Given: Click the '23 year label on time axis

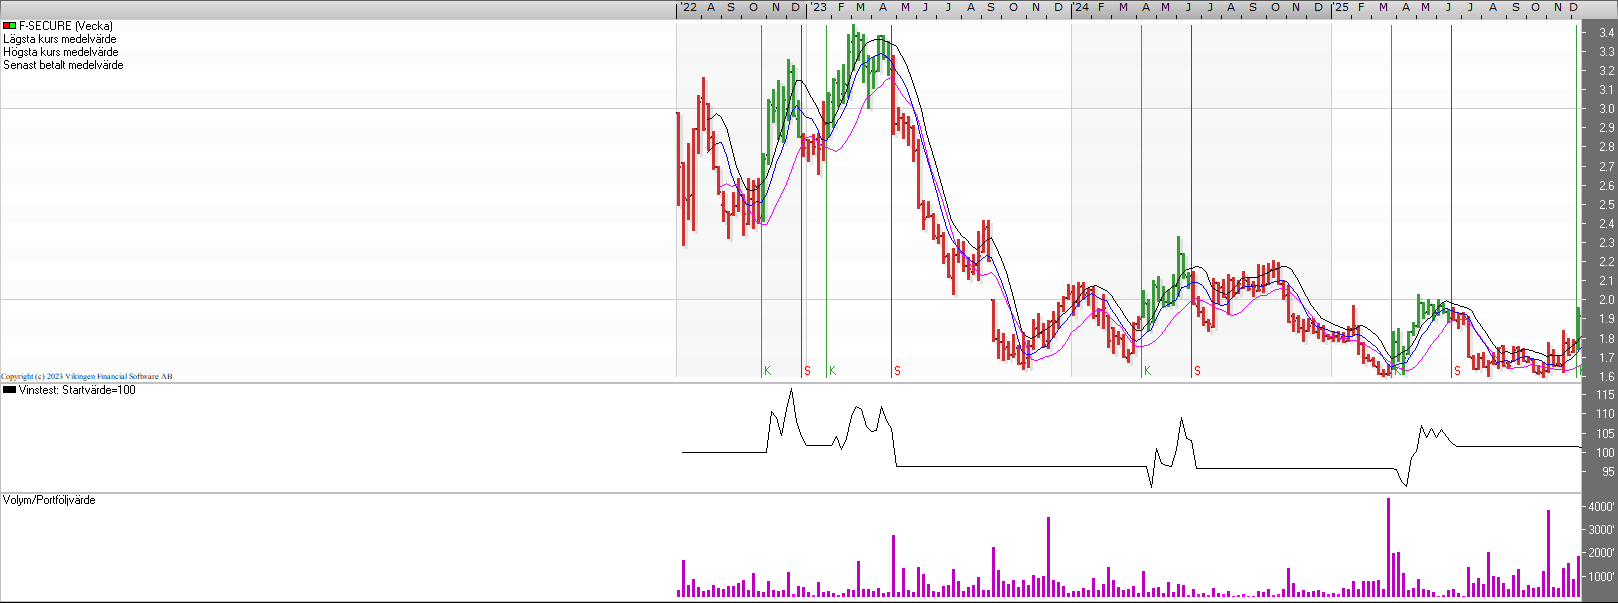Looking at the screenshot, I should coord(818,8).
